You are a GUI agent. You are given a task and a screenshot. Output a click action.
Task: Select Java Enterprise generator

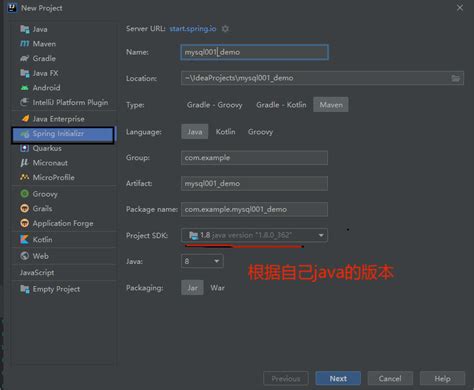pyautogui.click(x=64, y=119)
